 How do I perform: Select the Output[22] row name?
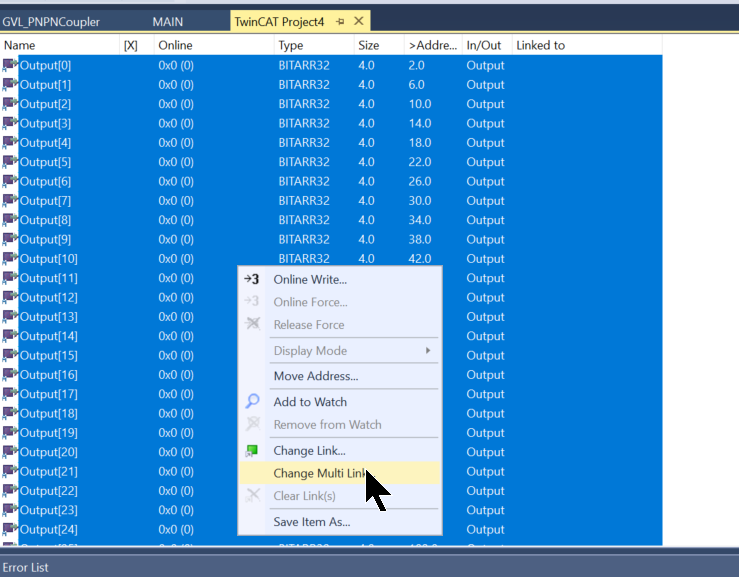pyautogui.click(x=49, y=490)
